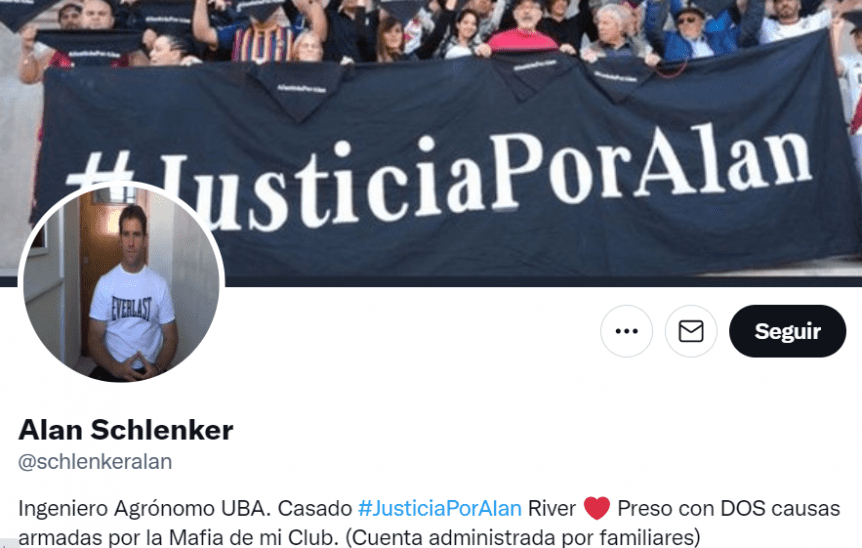862x548 pixels.
Task: Click the red heart emoji in bio
Action: pos(596,508)
